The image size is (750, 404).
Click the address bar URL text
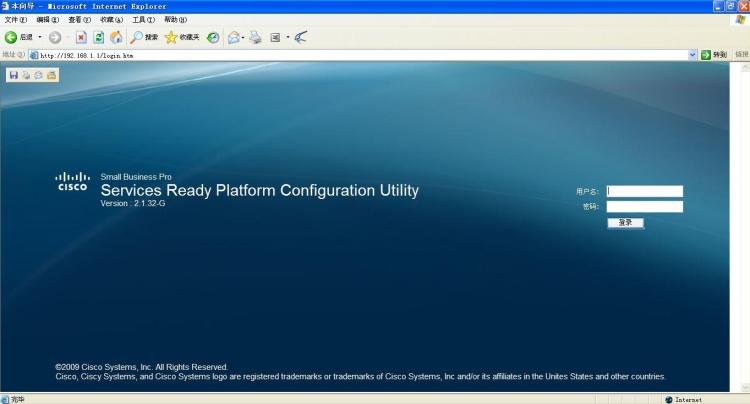(x=87, y=55)
